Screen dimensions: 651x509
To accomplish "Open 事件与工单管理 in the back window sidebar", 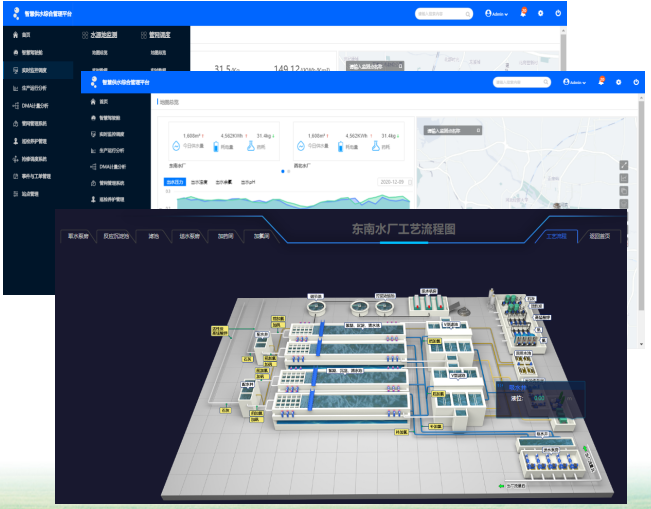I will point(32,176).
